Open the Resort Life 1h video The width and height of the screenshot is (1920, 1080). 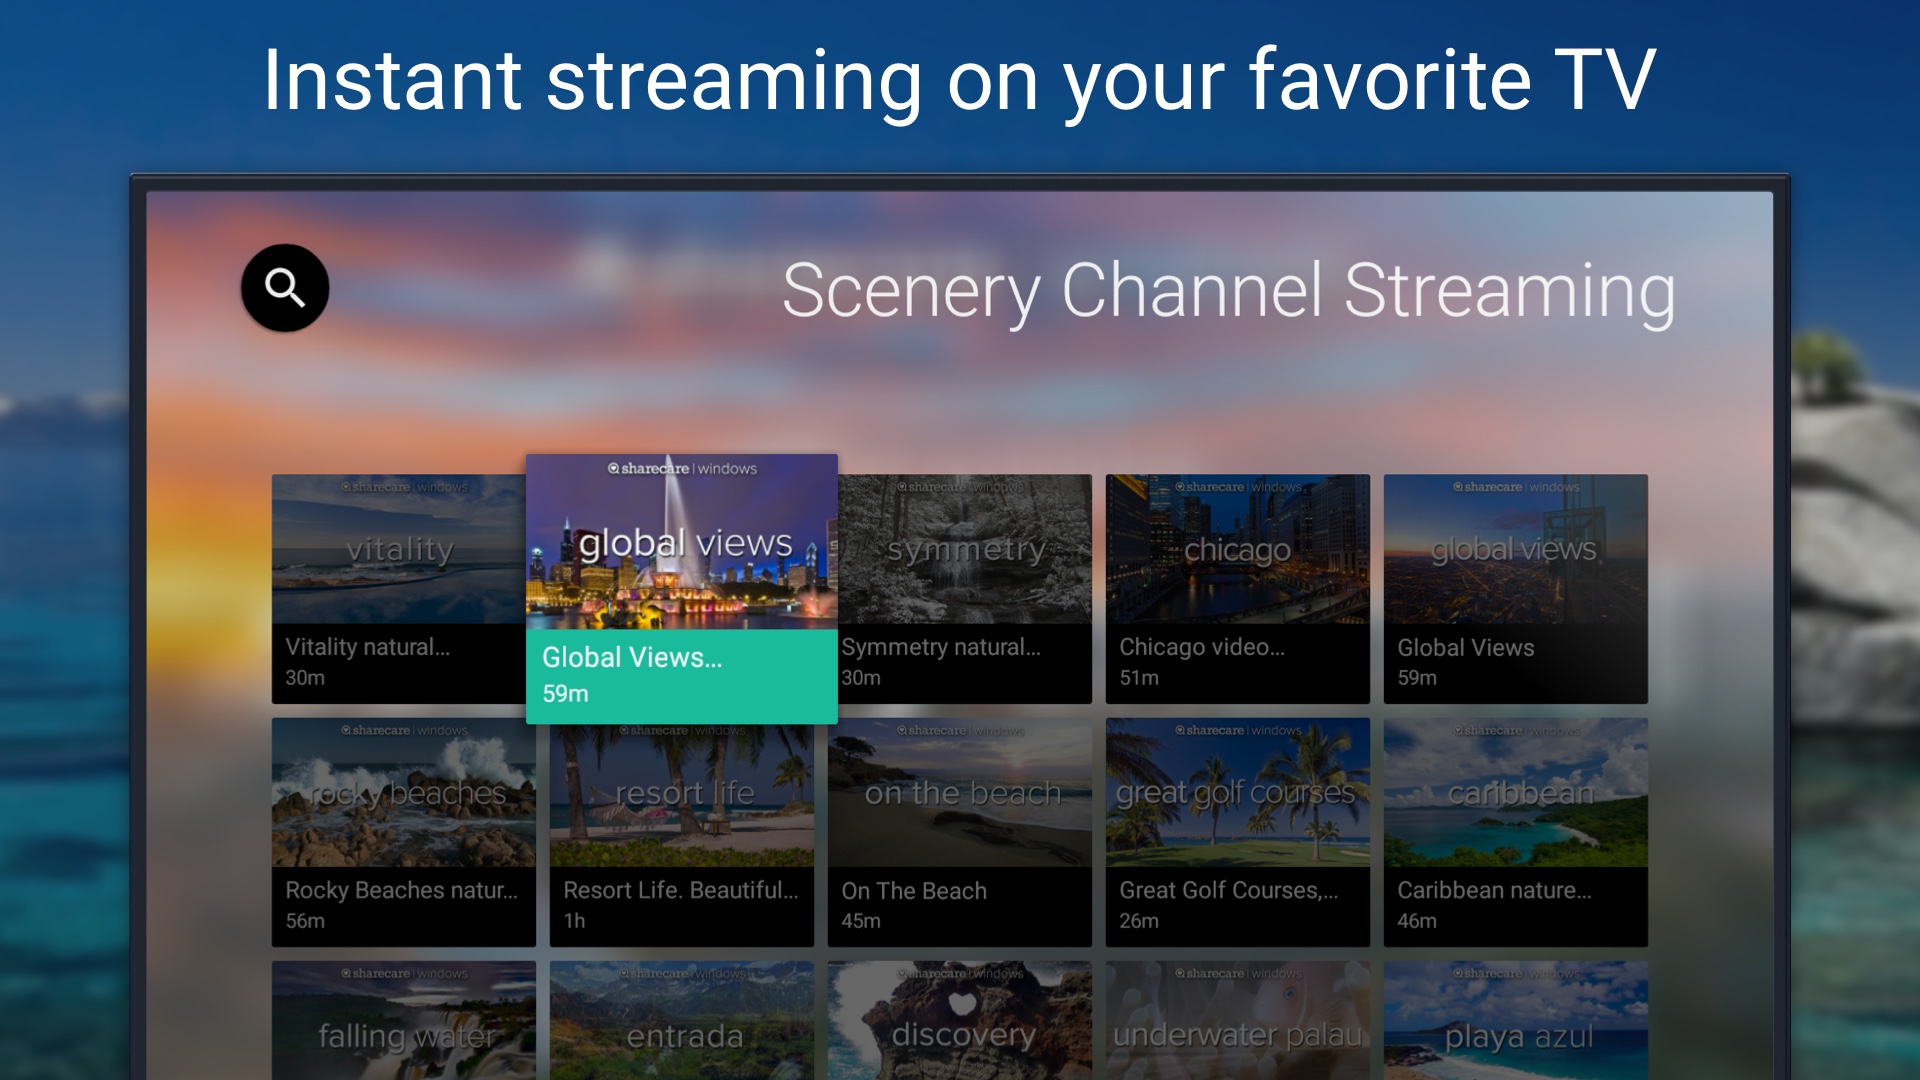coord(682,832)
